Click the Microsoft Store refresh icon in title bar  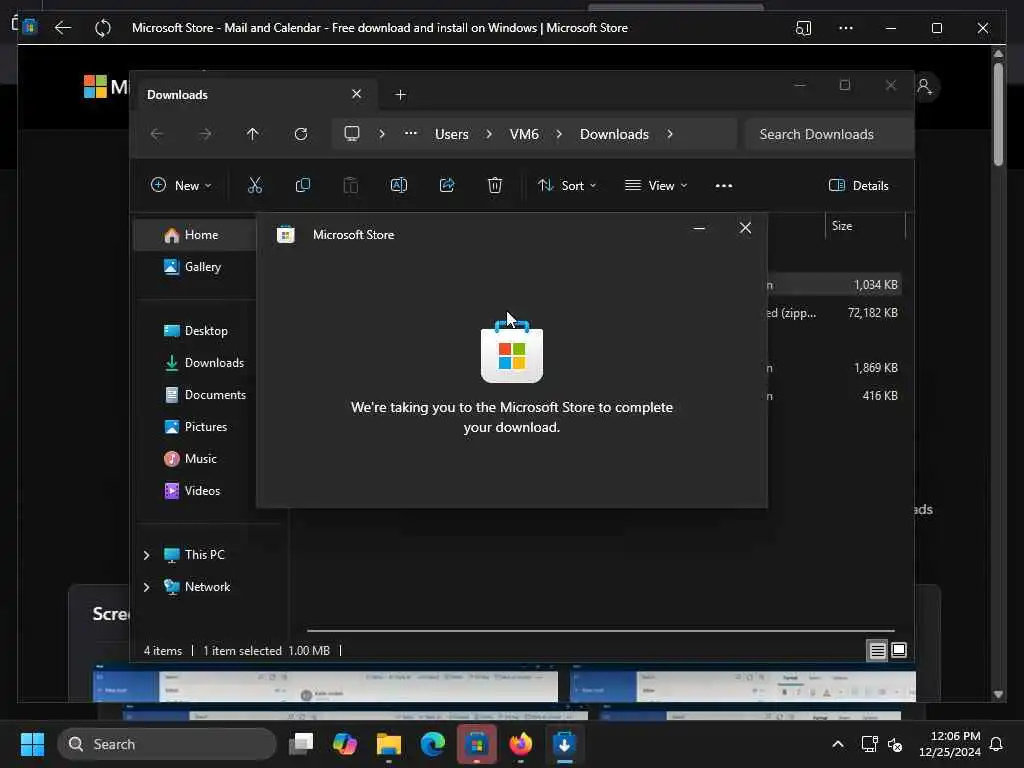click(x=103, y=28)
